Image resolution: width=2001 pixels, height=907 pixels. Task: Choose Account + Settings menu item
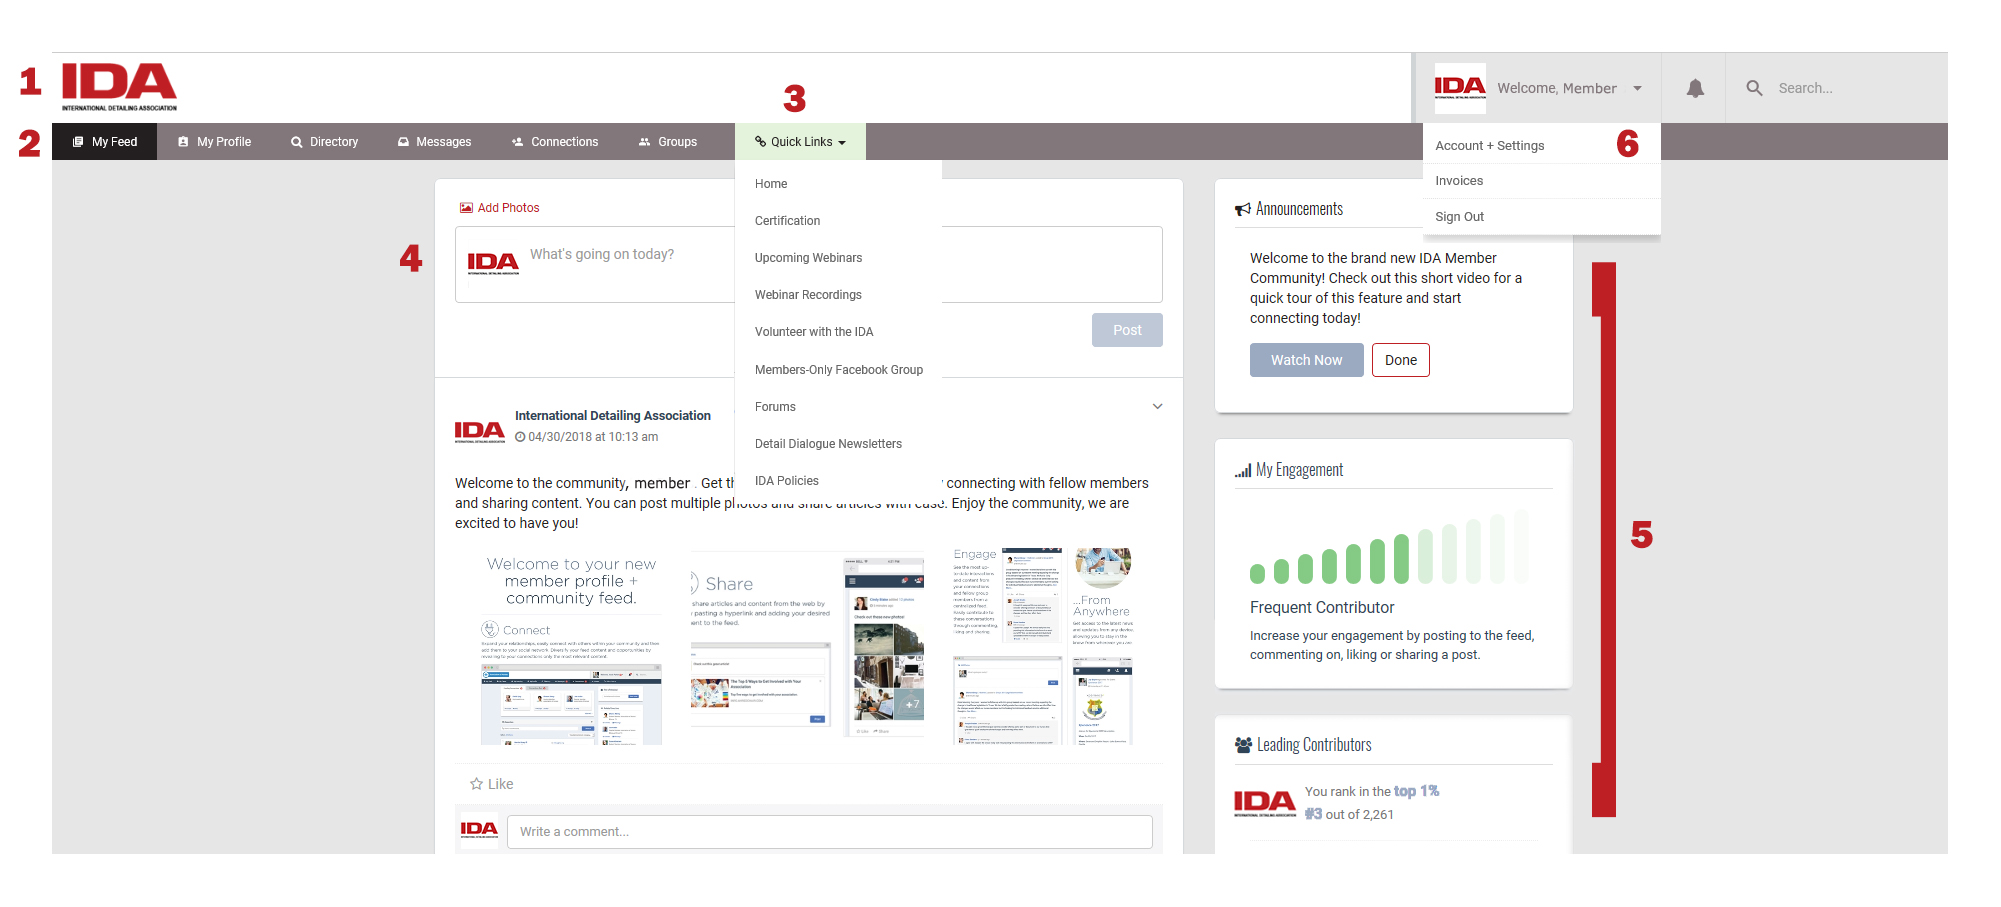[x=1489, y=146]
